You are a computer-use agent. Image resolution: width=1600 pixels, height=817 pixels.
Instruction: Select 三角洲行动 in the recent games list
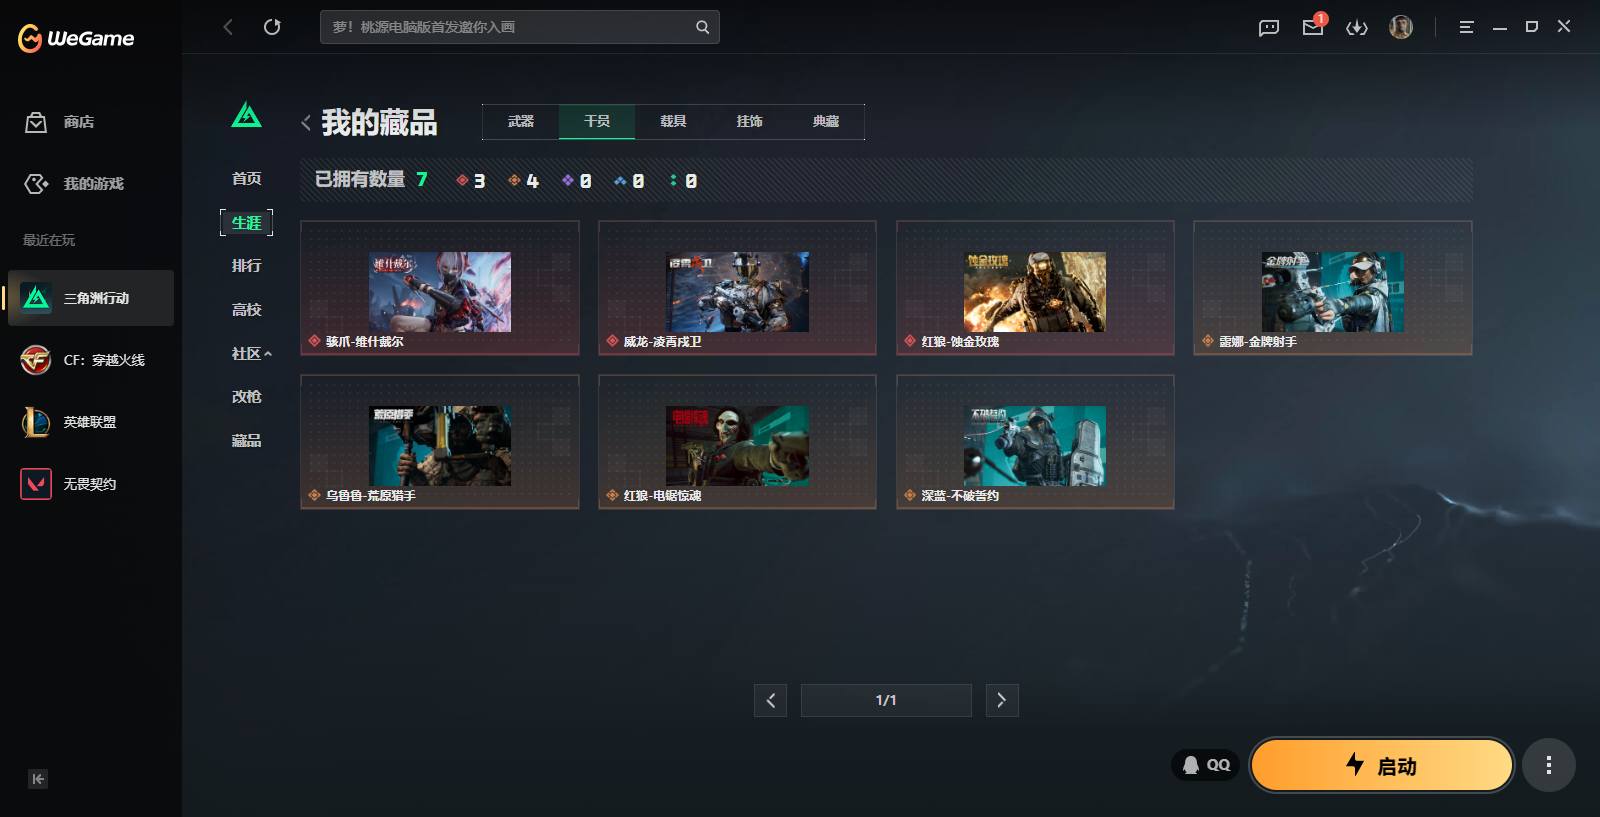tap(91, 298)
